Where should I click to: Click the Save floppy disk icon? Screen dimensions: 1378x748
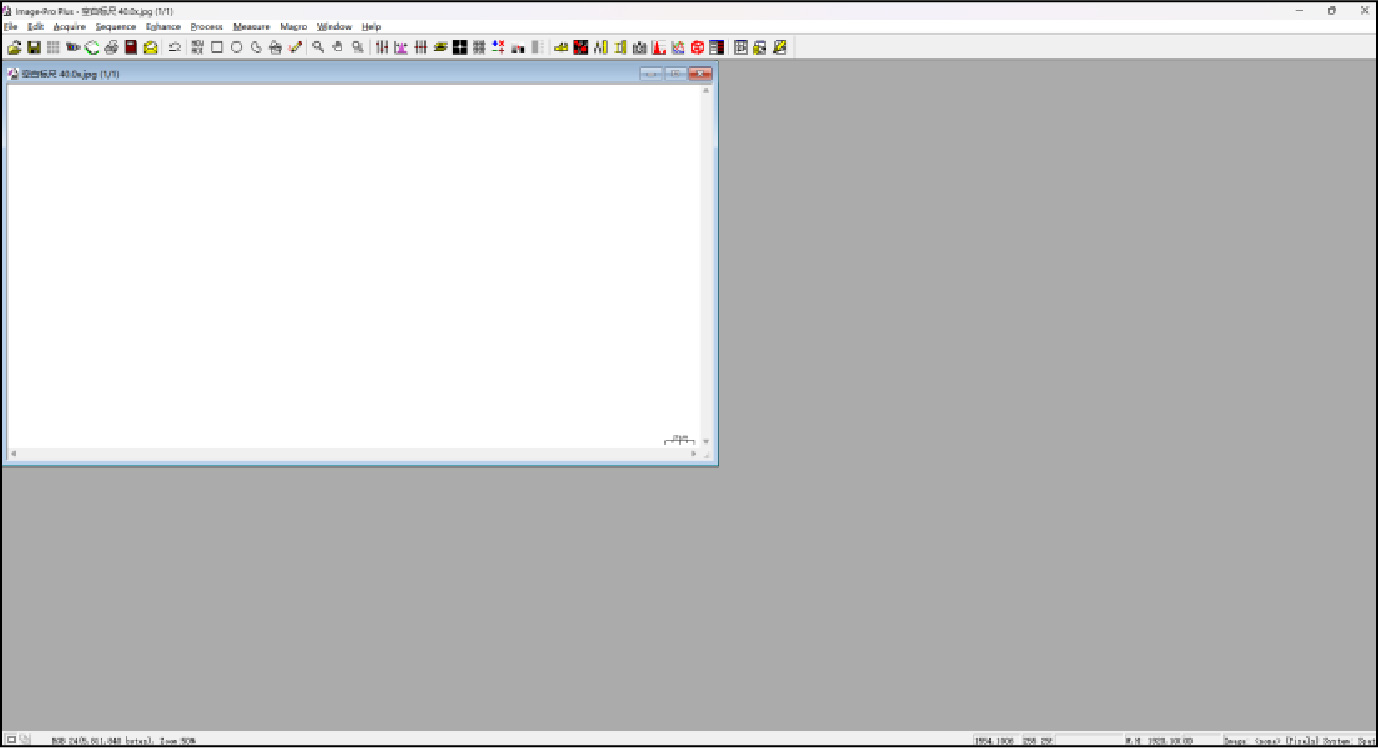pyautogui.click(x=33, y=47)
